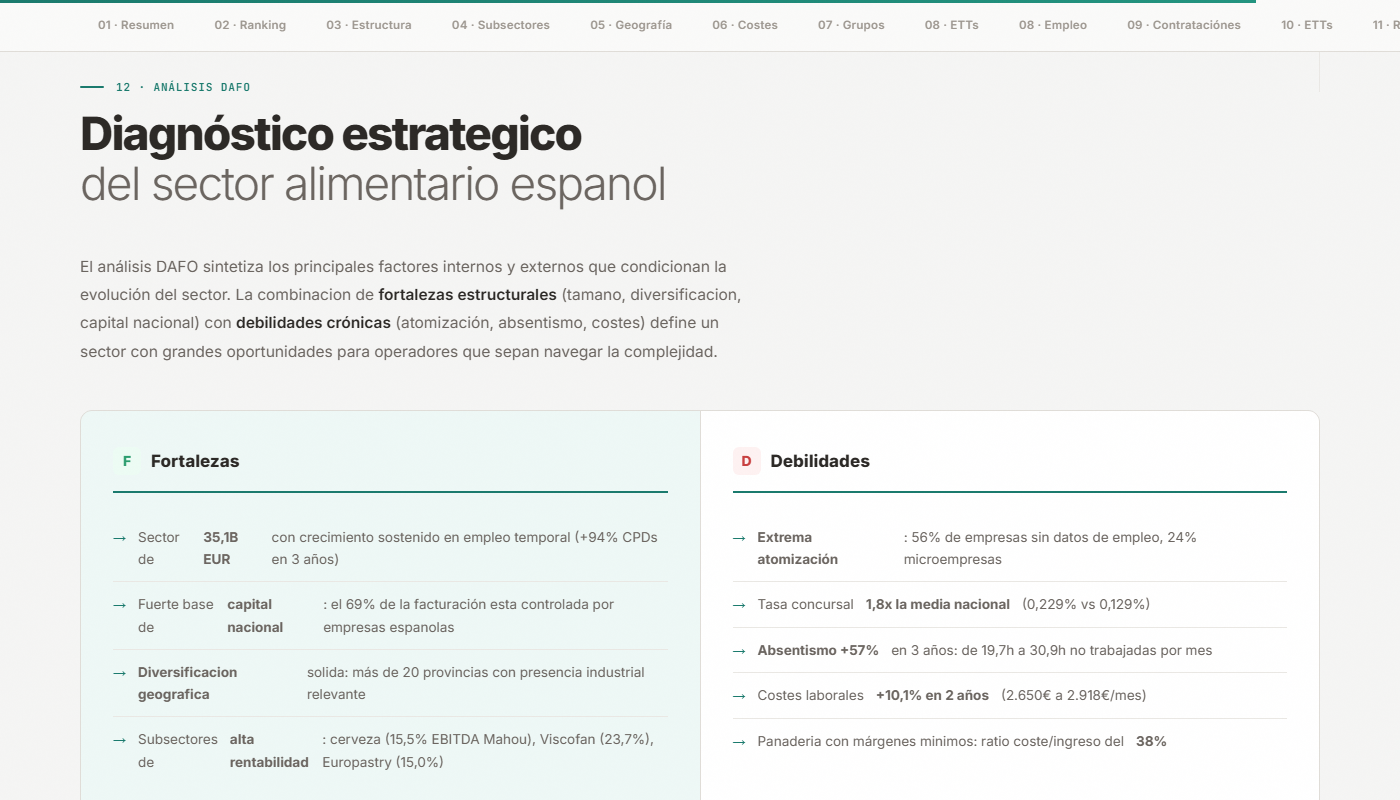Click the '(0,229% vs 0,129%)' value
Viewport: 1400px width, 800px height.
coord(1086,605)
